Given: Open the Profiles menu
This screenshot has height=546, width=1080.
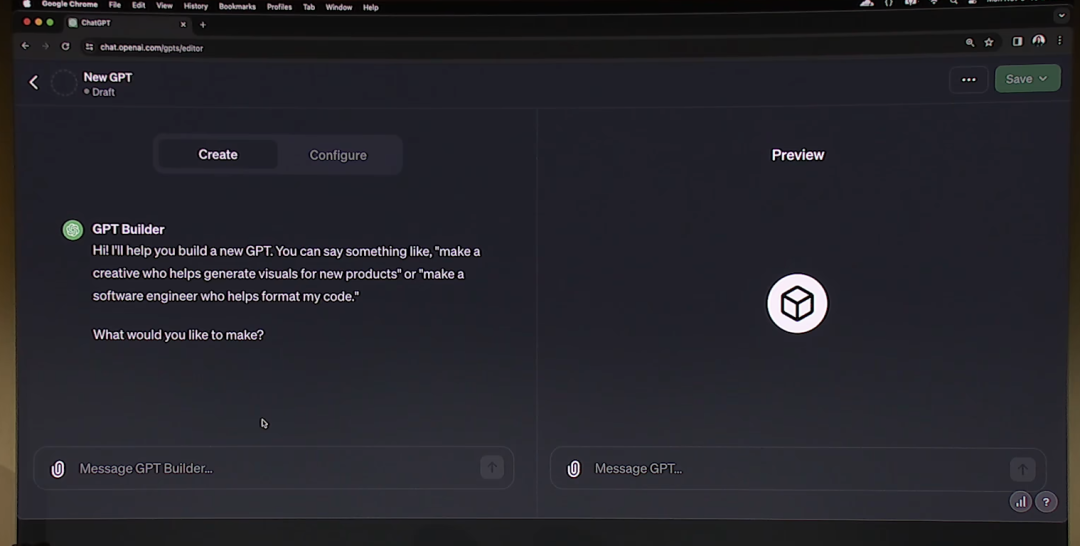Looking at the screenshot, I should 279,7.
